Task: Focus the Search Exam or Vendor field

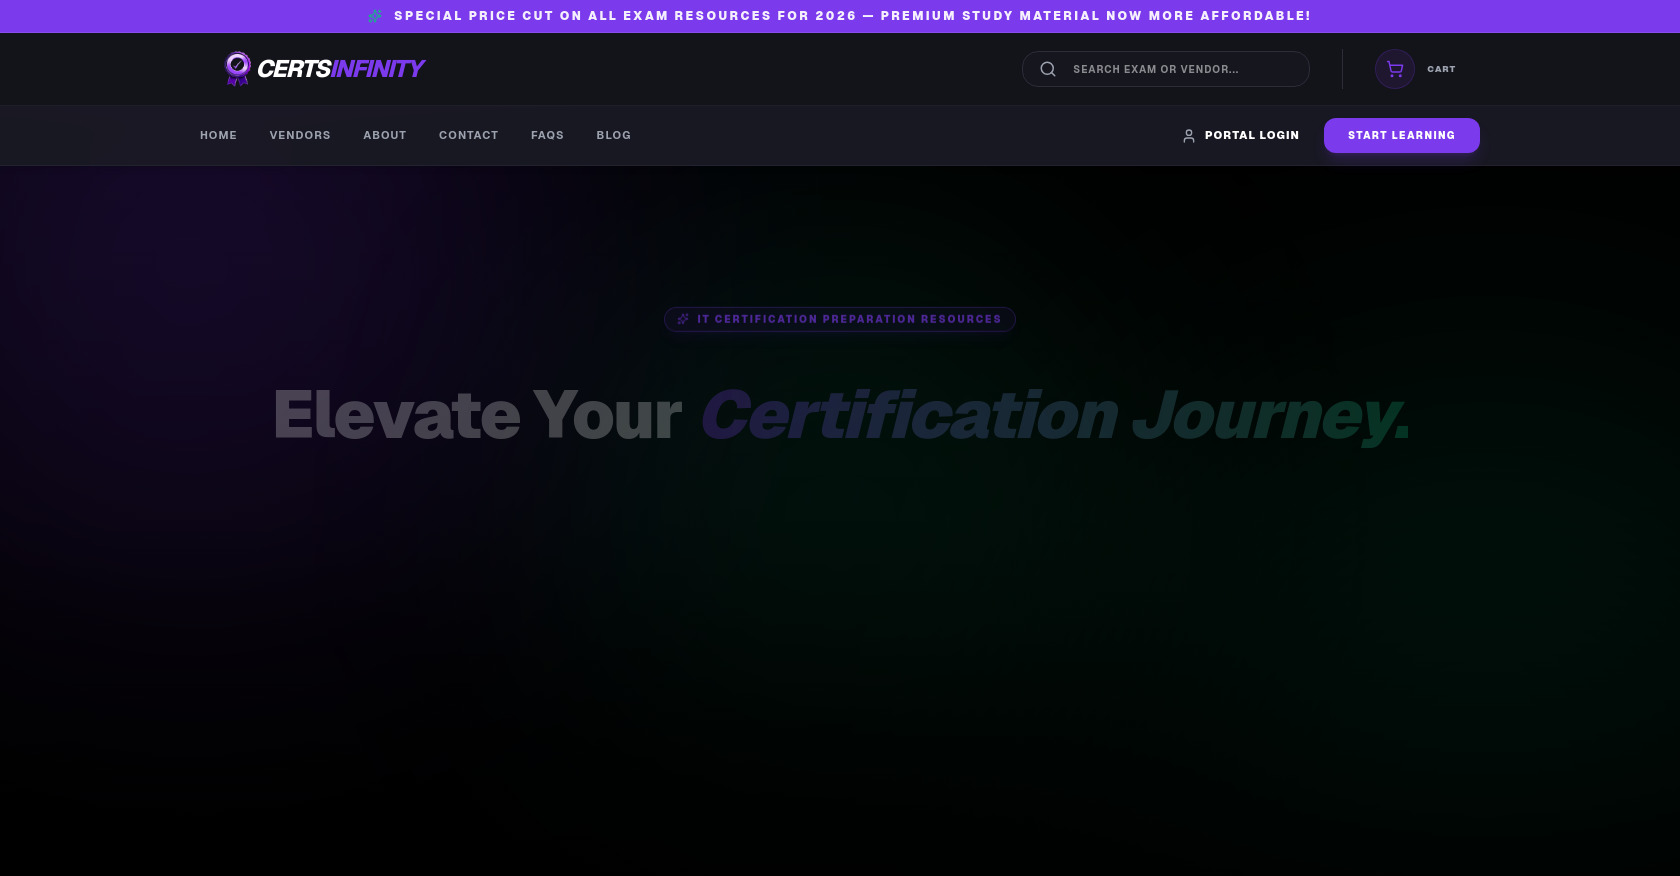Action: click(x=1166, y=69)
